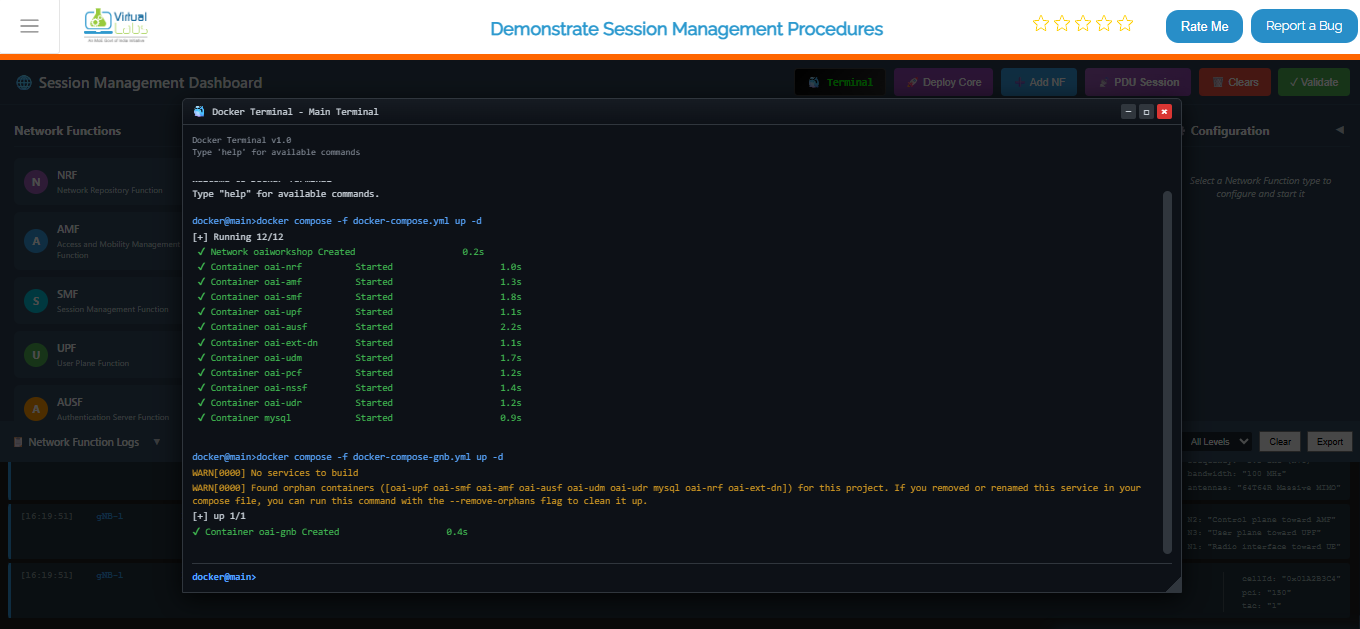This screenshot has height=629, width=1360.
Task: Open the All Levels log filter dropdown
Action: [1219, 441]
